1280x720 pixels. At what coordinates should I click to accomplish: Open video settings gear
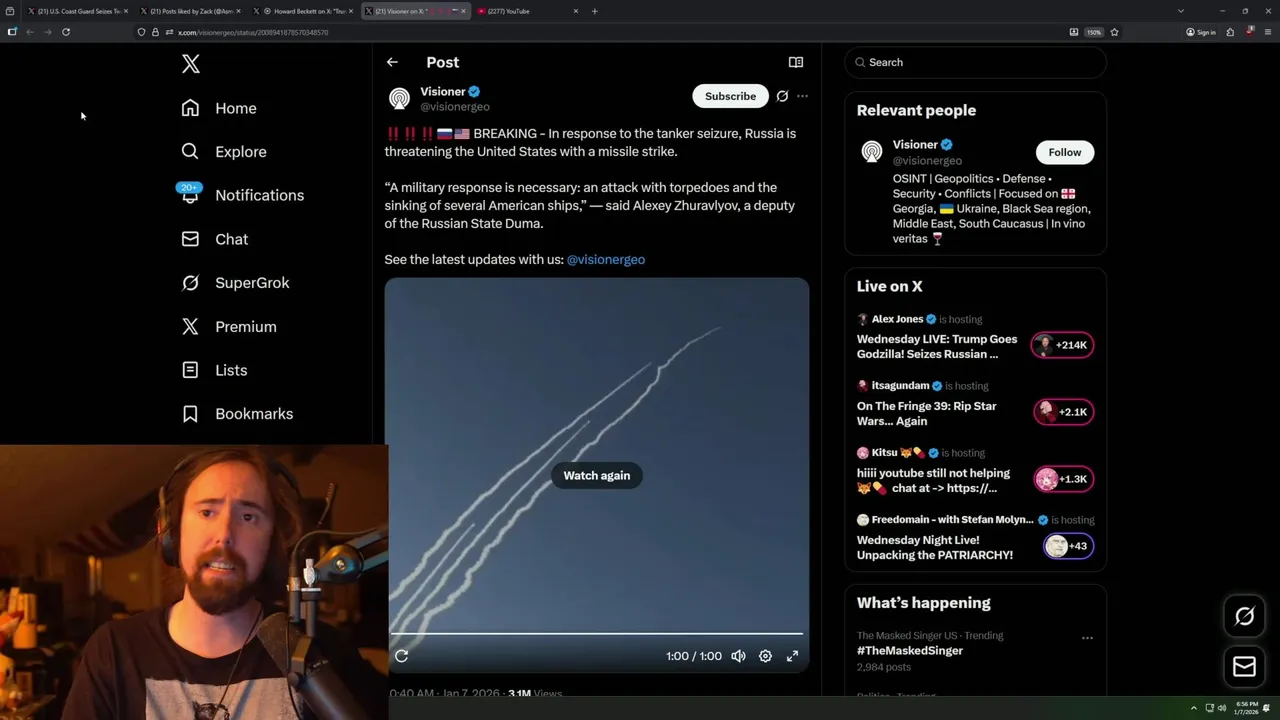click(765, 656)
